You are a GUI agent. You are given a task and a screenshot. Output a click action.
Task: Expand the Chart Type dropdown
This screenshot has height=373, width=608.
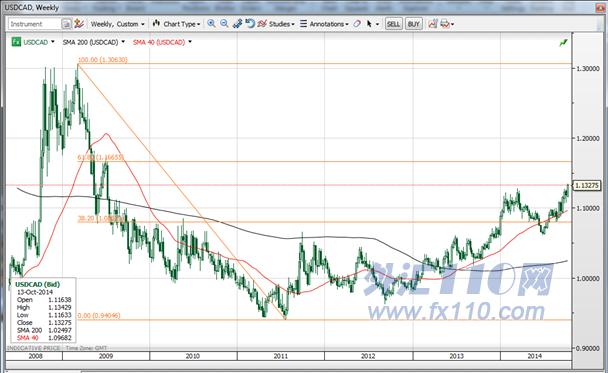point(176,24)
